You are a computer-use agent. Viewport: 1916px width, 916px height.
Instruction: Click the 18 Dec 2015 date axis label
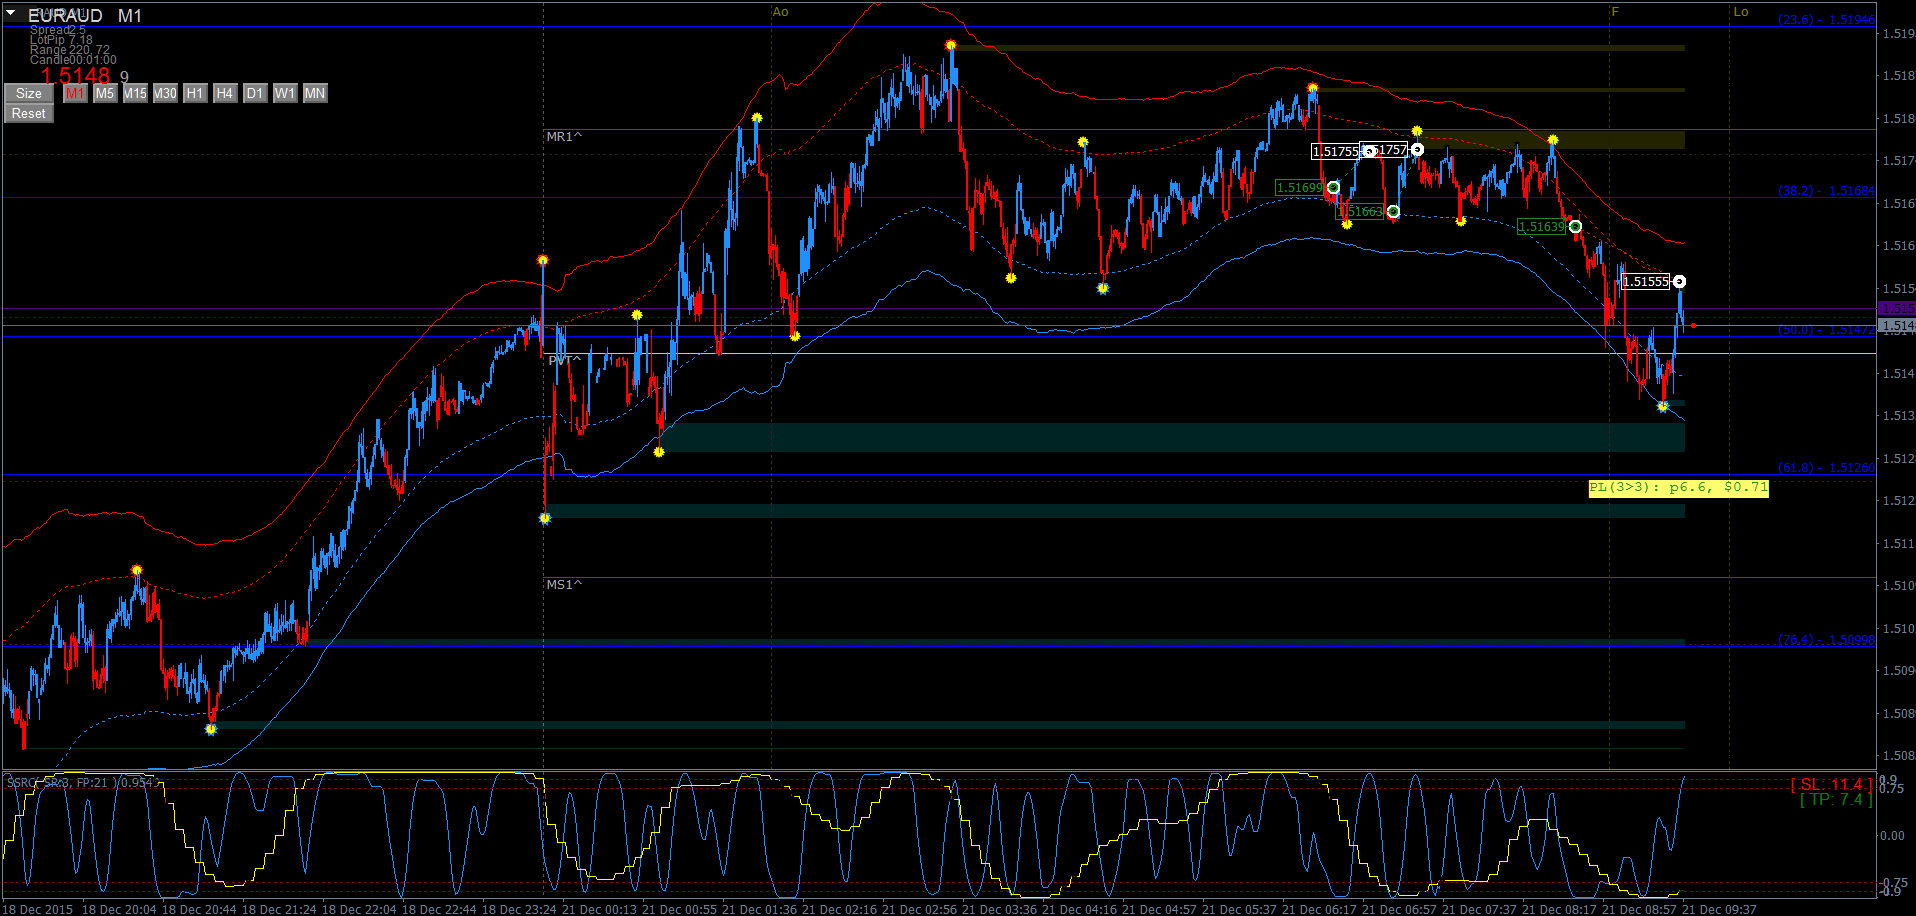click(39, 909)
